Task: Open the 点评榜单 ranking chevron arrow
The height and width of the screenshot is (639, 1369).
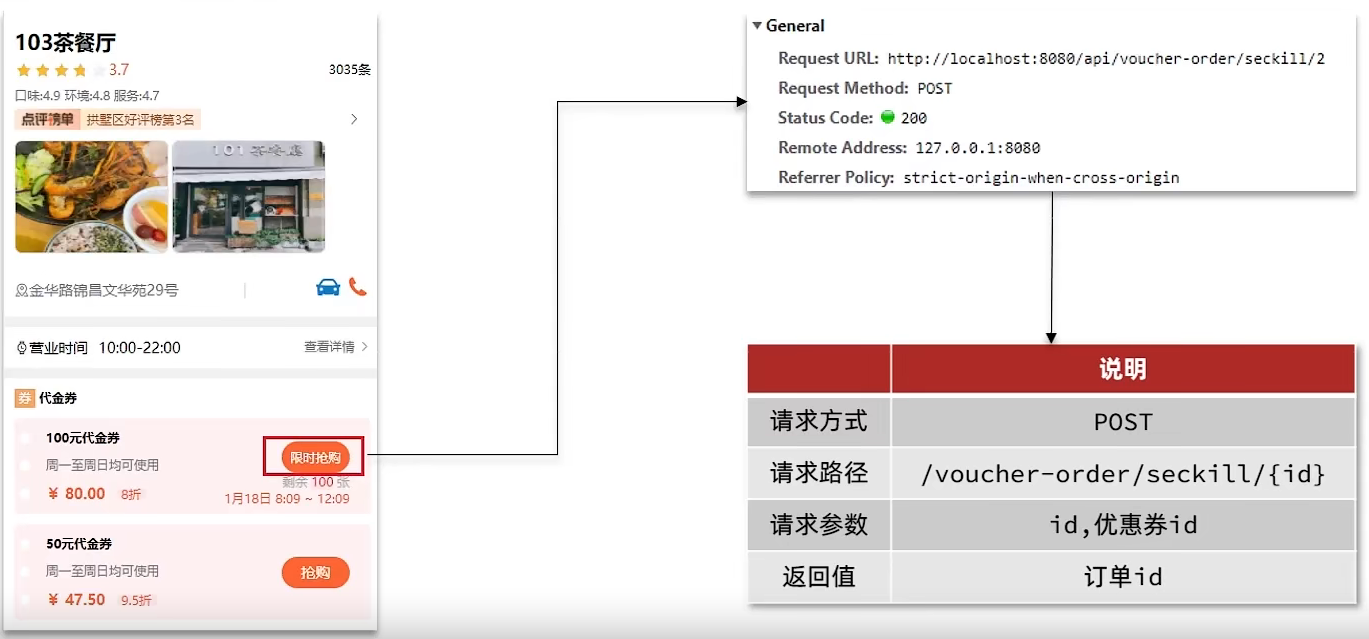Action: coord(354,119)
